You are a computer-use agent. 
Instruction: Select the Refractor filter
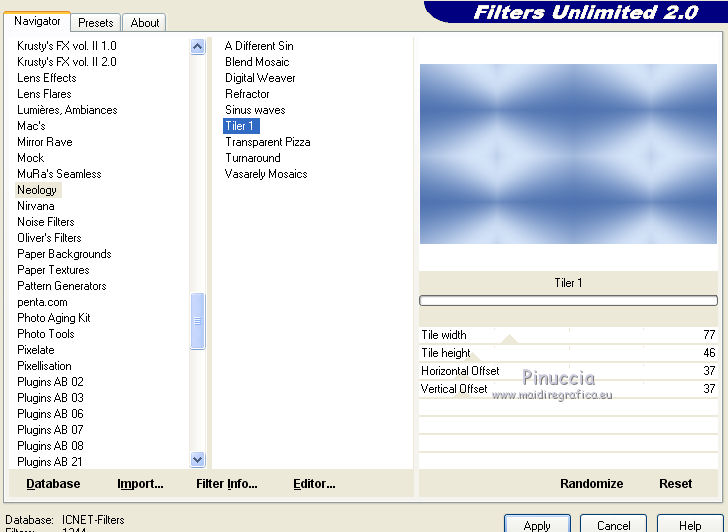tap(247, 94)
